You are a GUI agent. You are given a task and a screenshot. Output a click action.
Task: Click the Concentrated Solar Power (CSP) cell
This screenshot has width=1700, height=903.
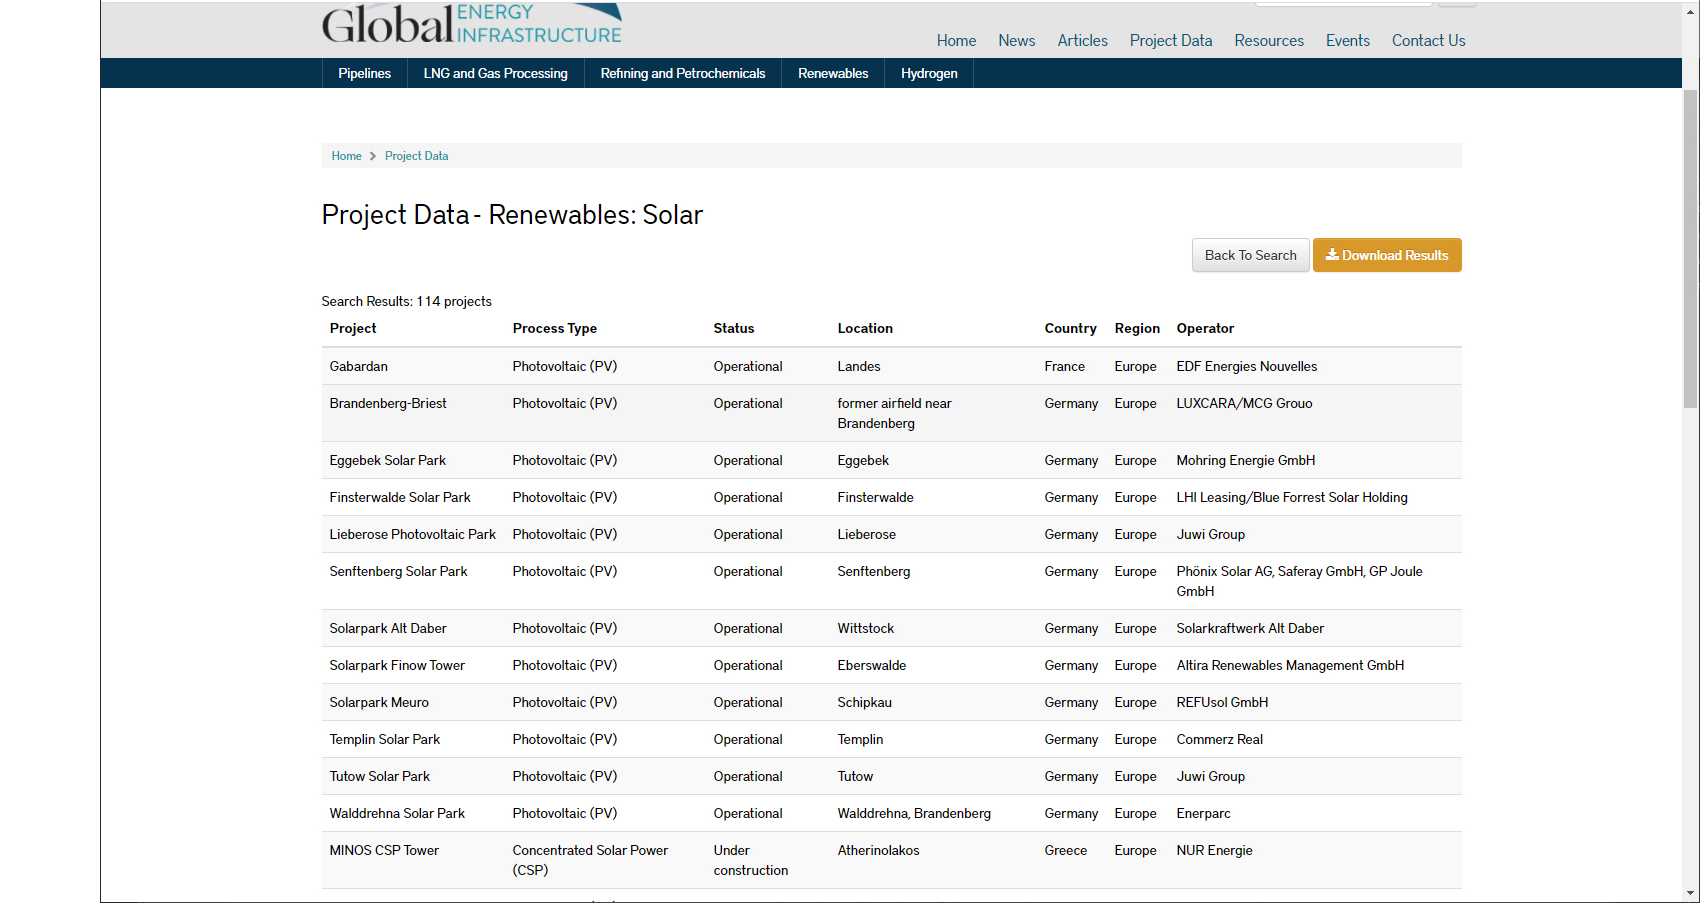click(x=590, y=860)
